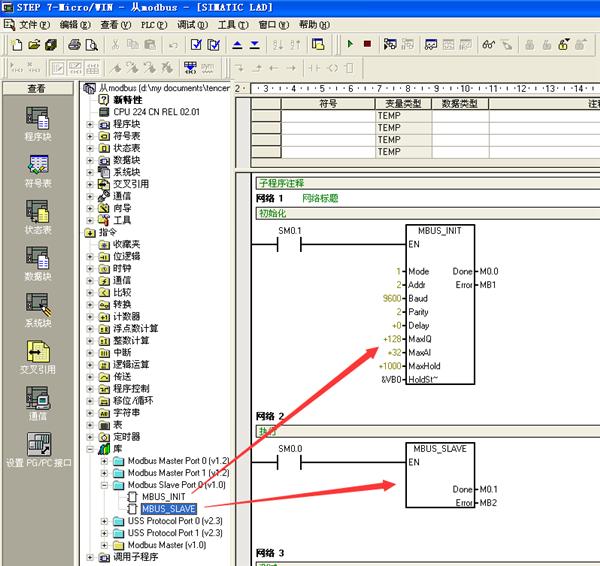Expand Modbus Master Port 0 library
The width and height of the screenshot is (600, 566).
[104, 461]
